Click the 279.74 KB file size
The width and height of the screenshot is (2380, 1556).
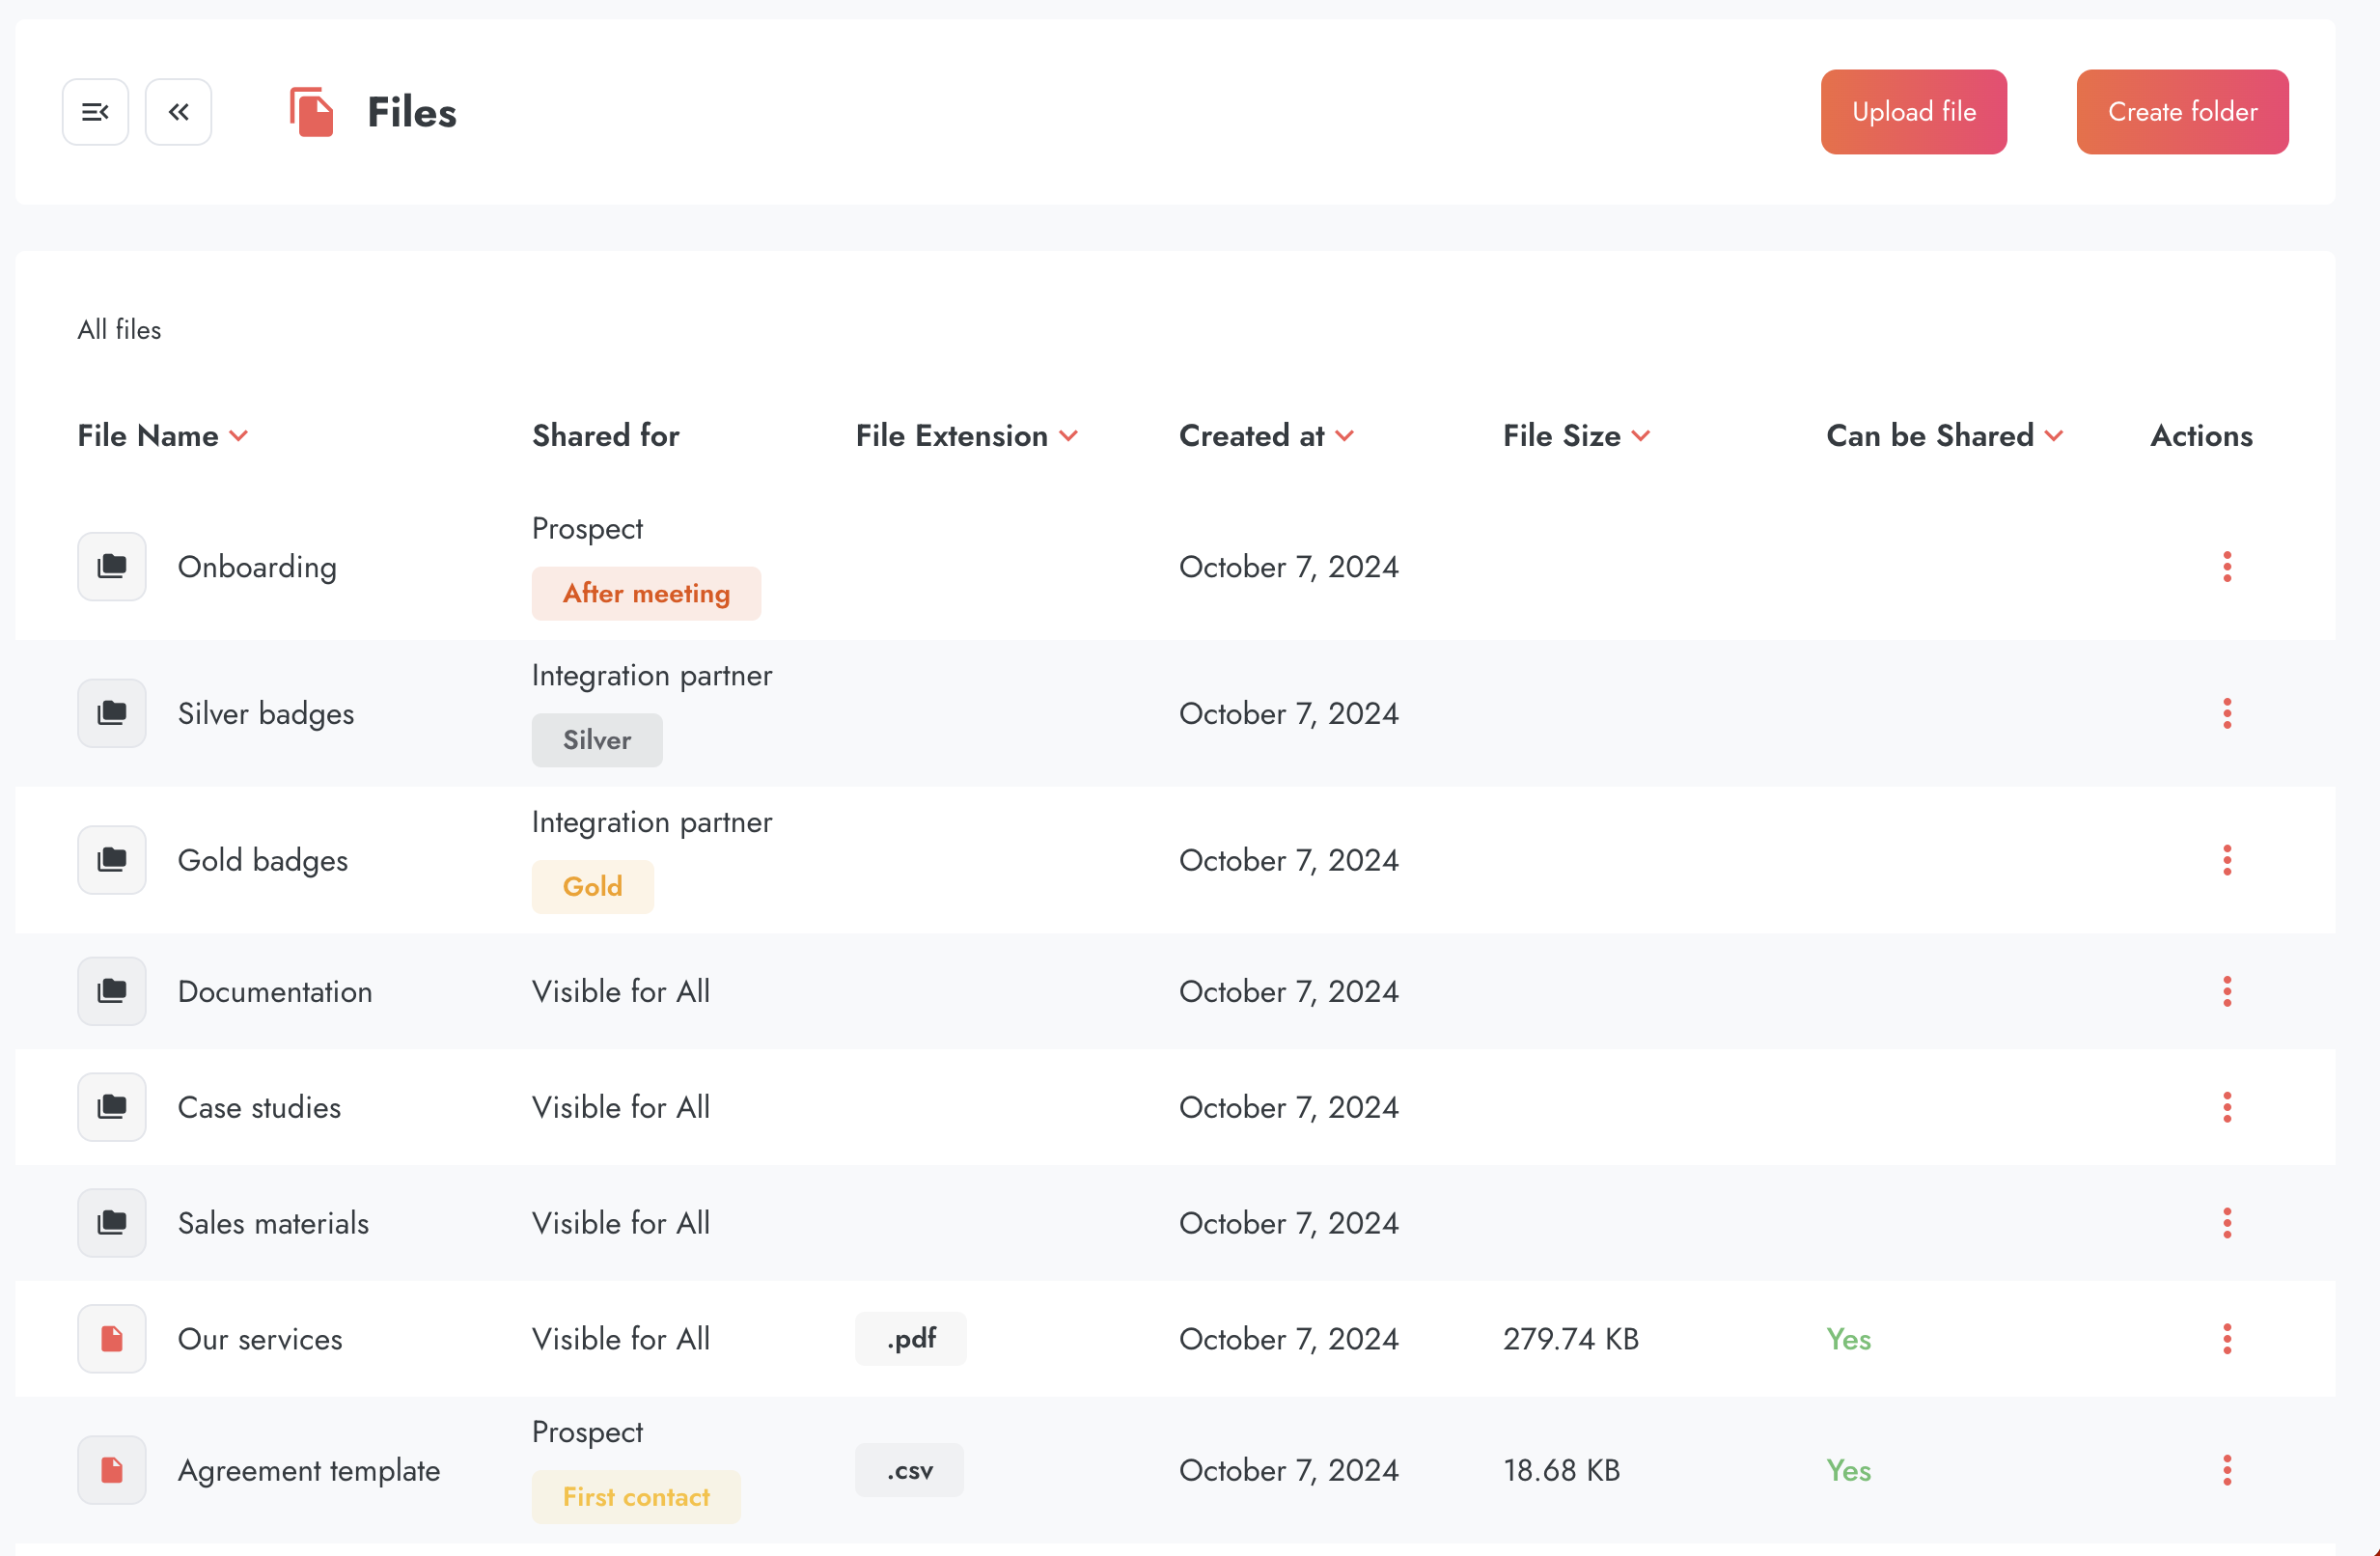[1570, 1339]
